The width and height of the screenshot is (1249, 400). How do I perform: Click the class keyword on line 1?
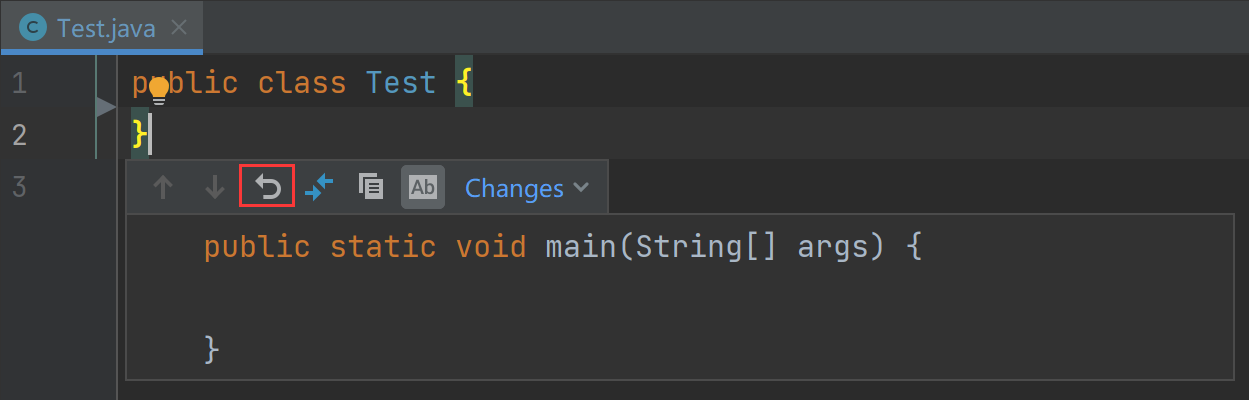[x=301, y=82]
